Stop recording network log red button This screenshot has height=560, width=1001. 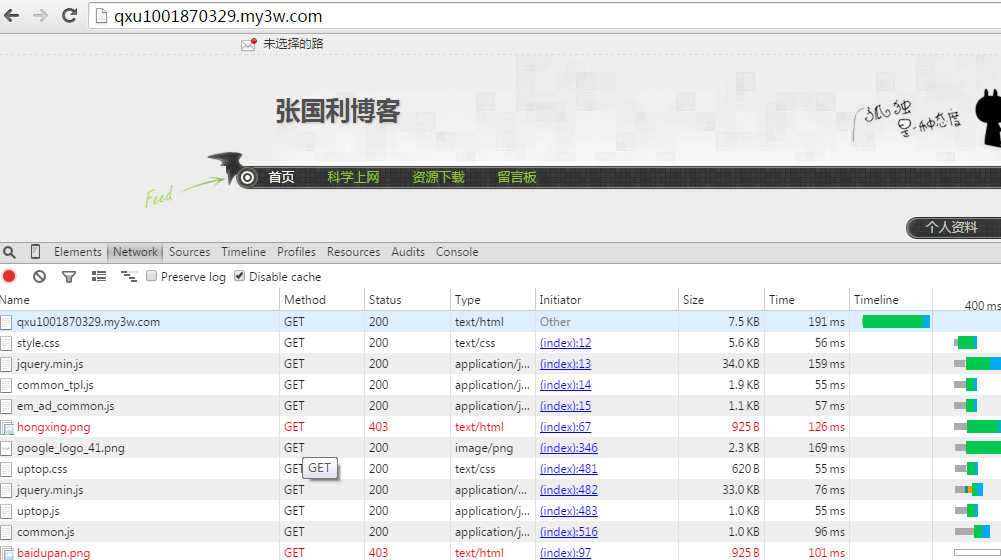coord(10,277)
